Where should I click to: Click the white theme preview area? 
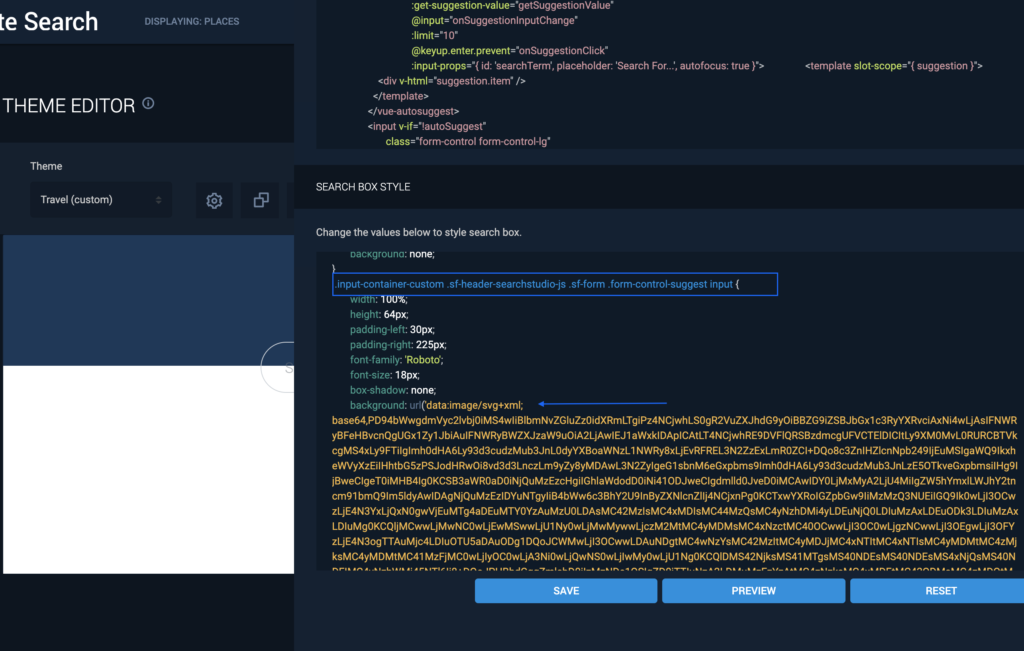pos(148,469)
